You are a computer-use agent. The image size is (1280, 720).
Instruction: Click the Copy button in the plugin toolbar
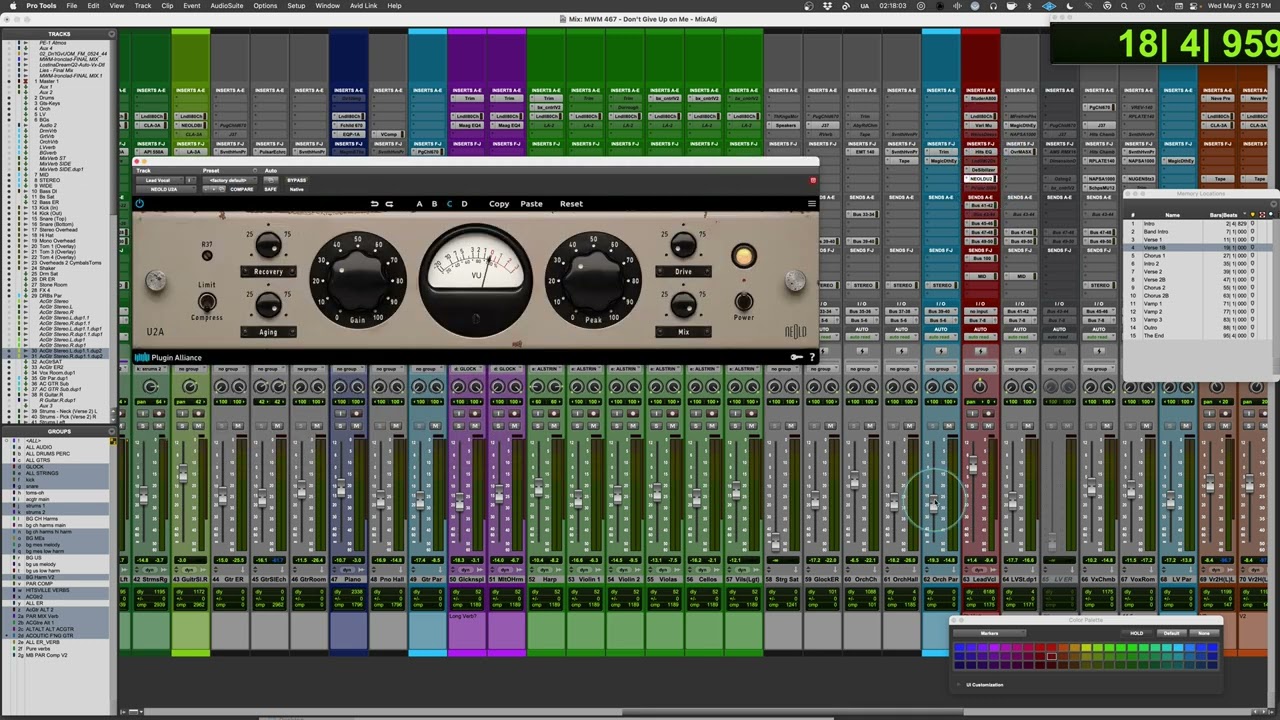(x=499, y=204)
